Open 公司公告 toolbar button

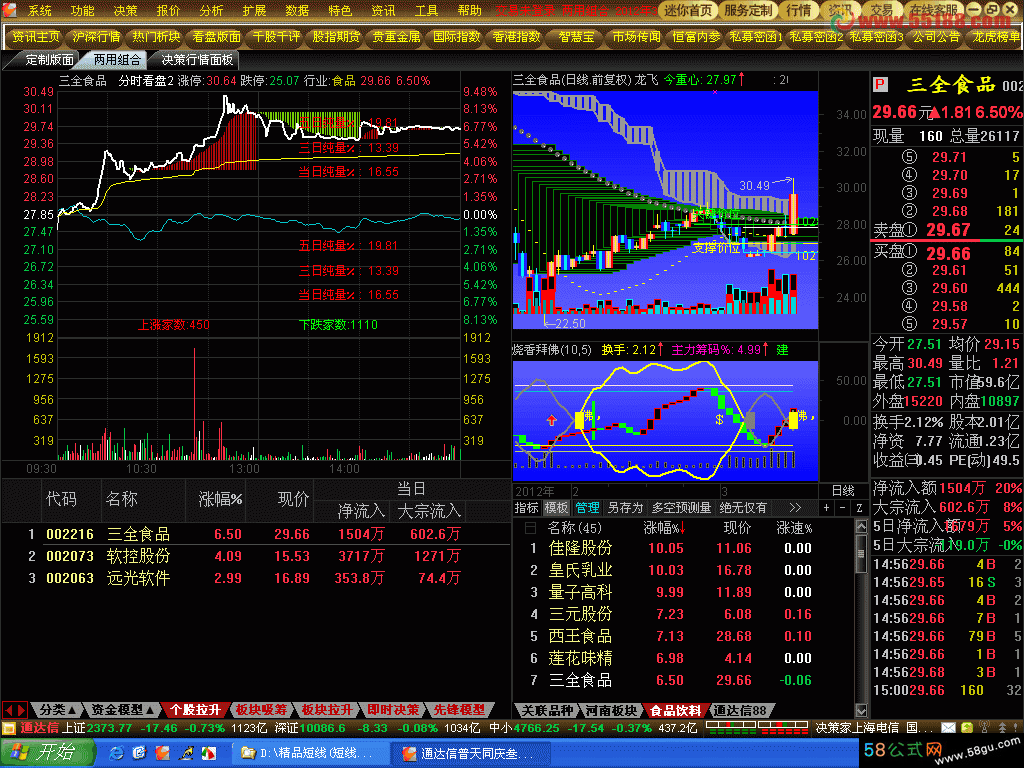point(936,37)
